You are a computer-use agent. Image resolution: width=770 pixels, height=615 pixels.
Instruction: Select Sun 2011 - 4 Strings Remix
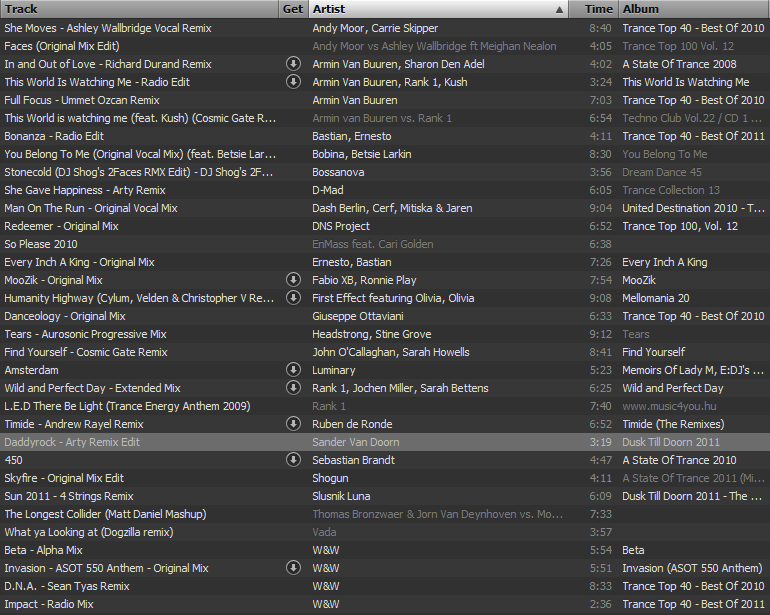[69, 496]
